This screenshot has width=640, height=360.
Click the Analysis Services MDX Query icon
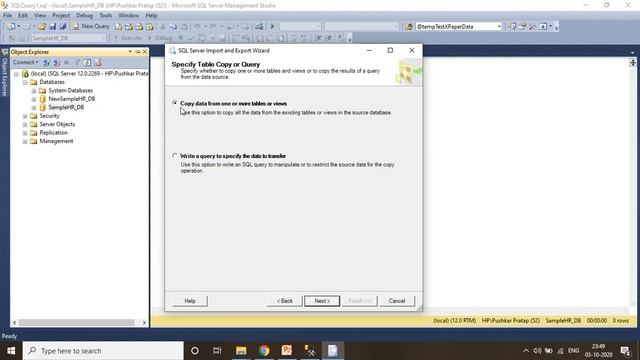(x=129, y=27)
